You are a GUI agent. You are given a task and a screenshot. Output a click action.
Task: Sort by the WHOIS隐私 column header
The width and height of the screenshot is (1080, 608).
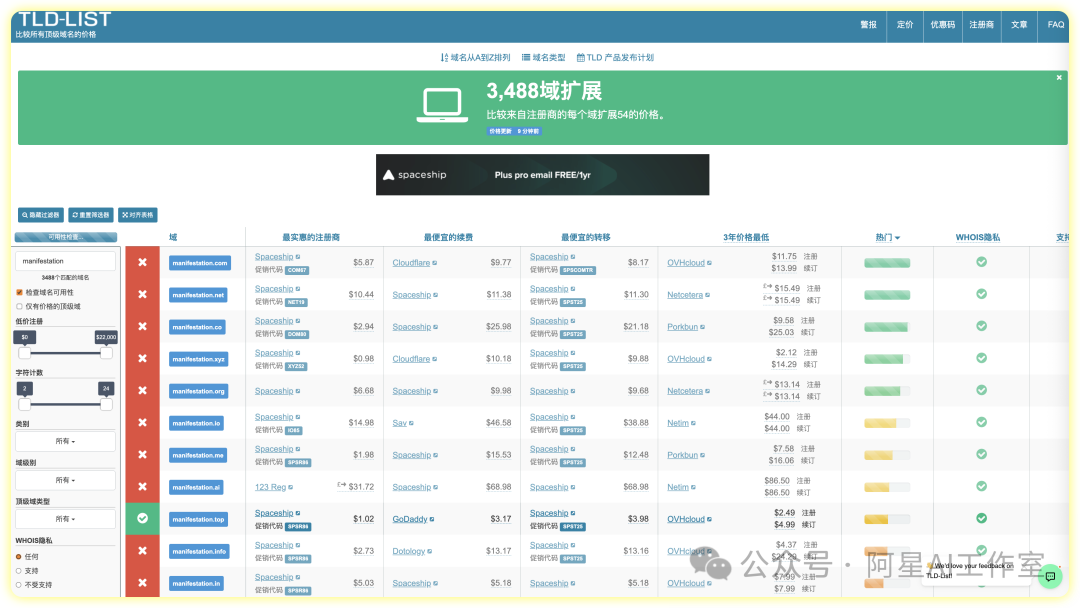[x=977, y=238]
